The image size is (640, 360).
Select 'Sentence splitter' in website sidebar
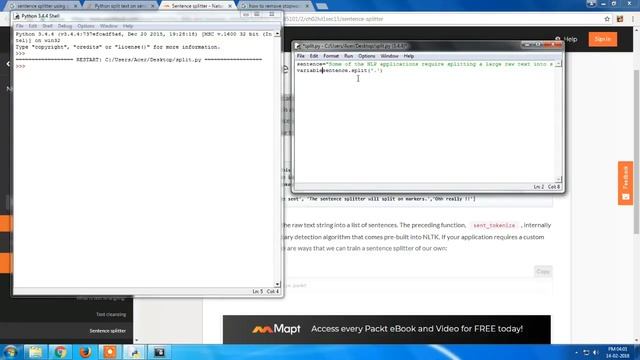(x=108, y=331)
